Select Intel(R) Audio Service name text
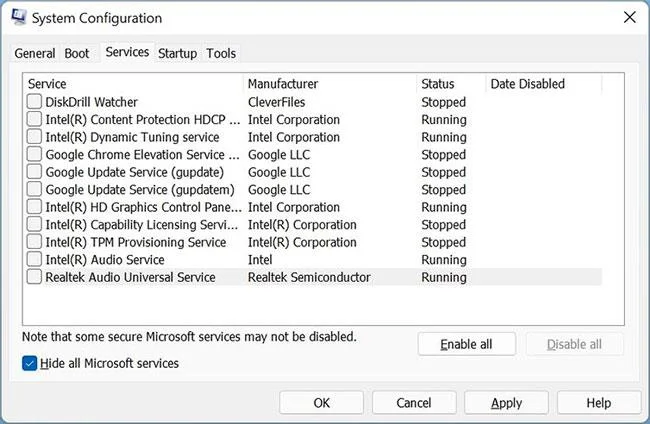Screen dimensions: 650x424 [105, 259]
